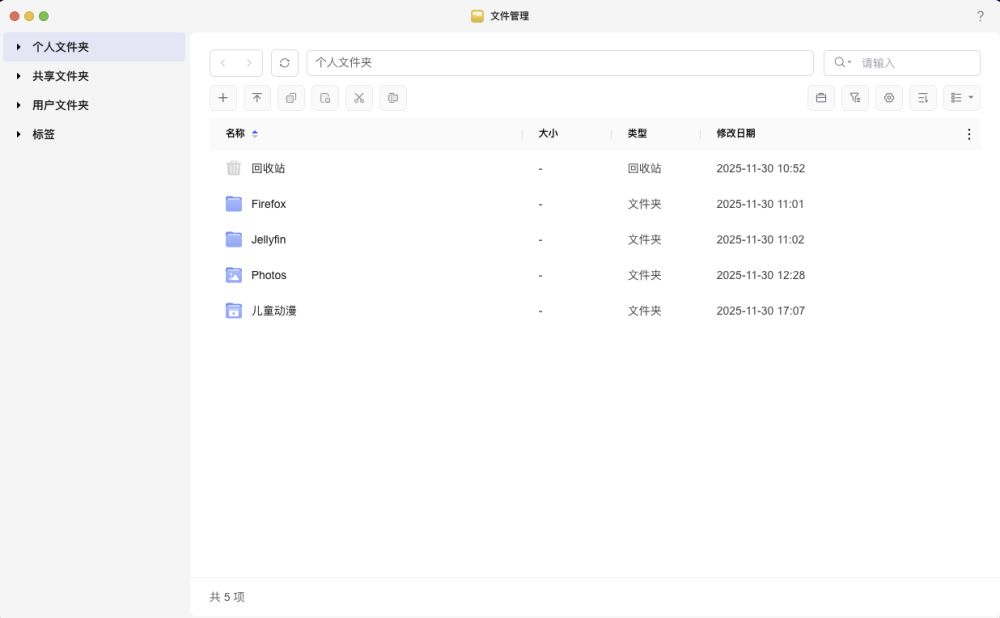Click the help question mark icon

[980, 17]
